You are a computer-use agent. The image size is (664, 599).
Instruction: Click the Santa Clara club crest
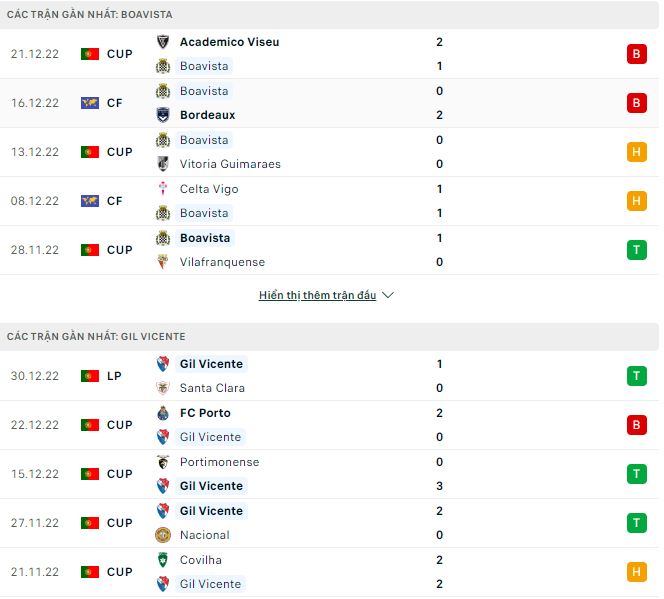(163, 388)
